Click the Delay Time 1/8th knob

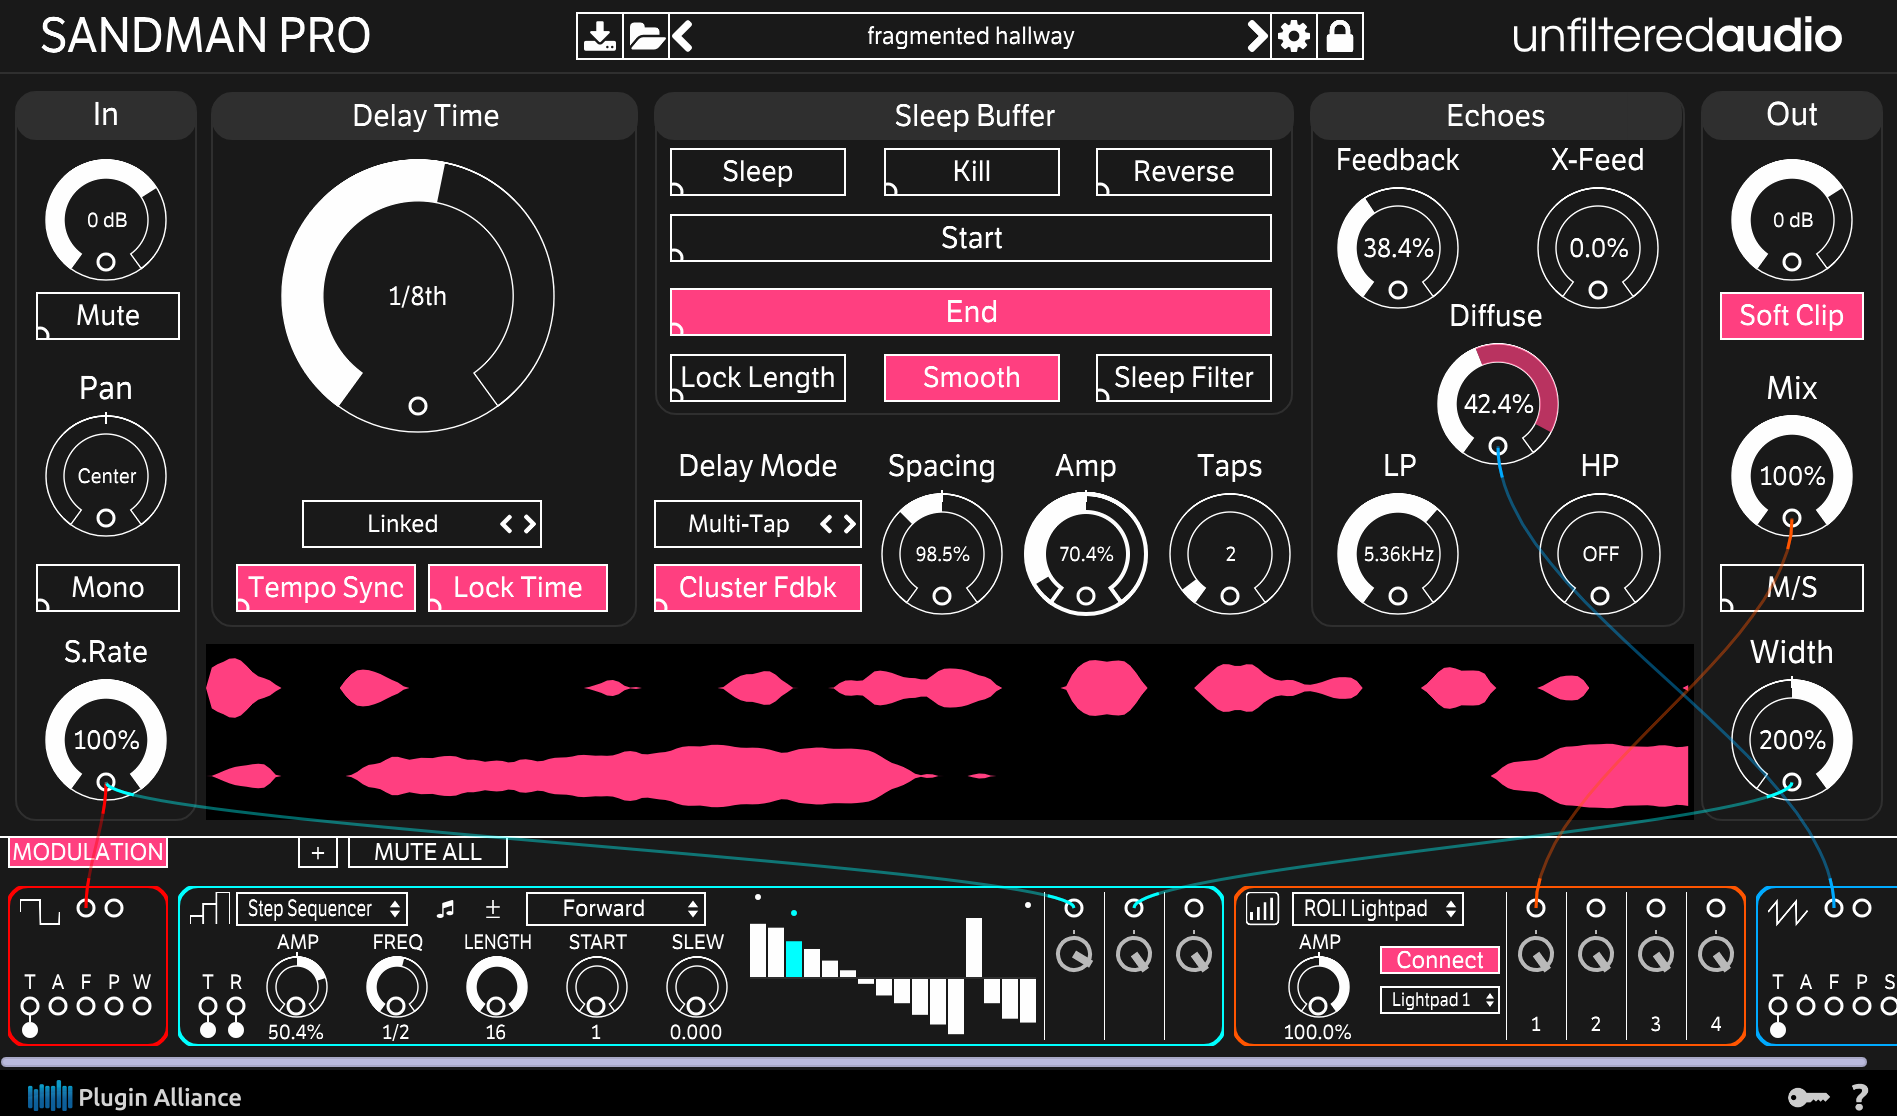[x=418, y=296]
